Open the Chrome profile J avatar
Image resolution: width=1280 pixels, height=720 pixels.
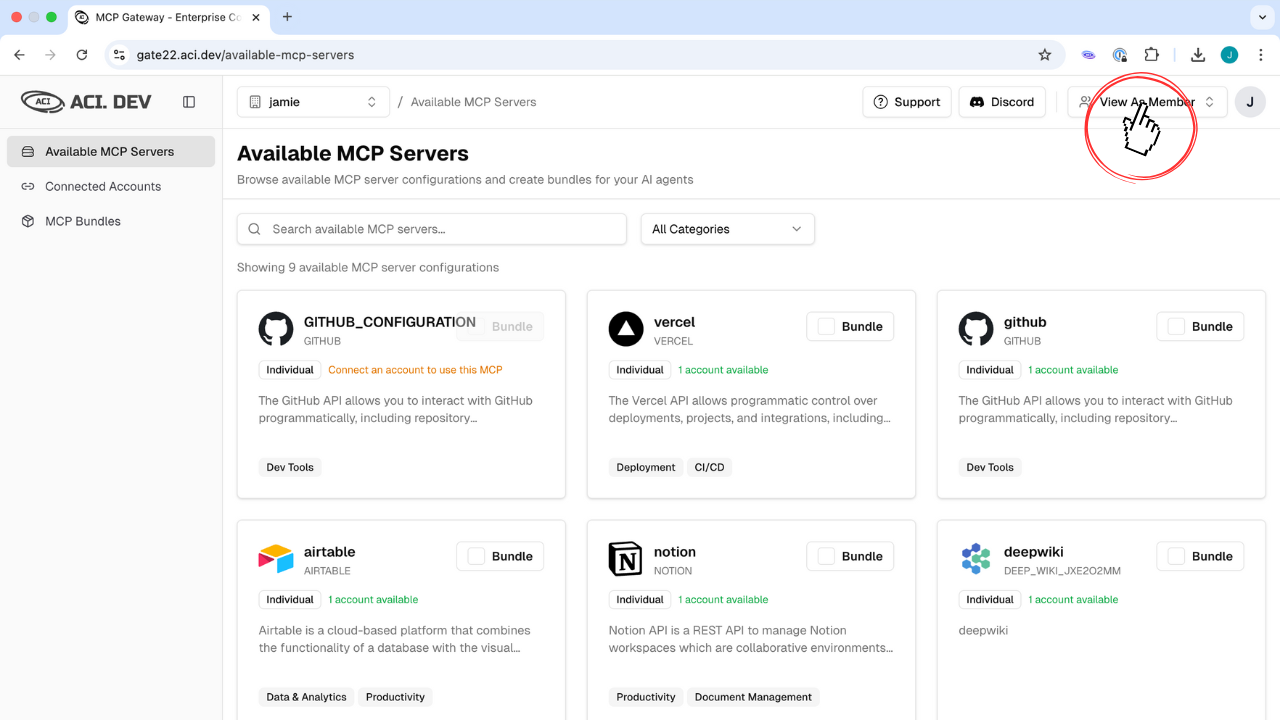click(x=1229, y=55)
